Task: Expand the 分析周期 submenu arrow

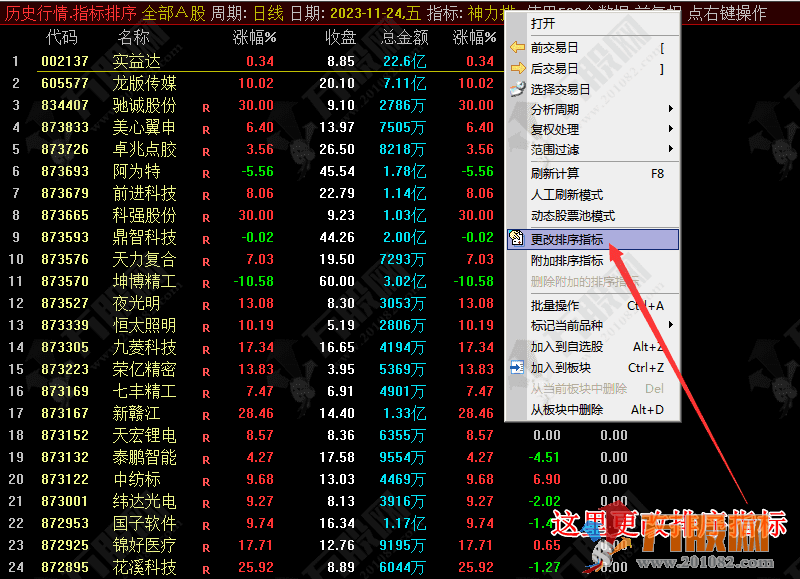Action: (670, 109)
